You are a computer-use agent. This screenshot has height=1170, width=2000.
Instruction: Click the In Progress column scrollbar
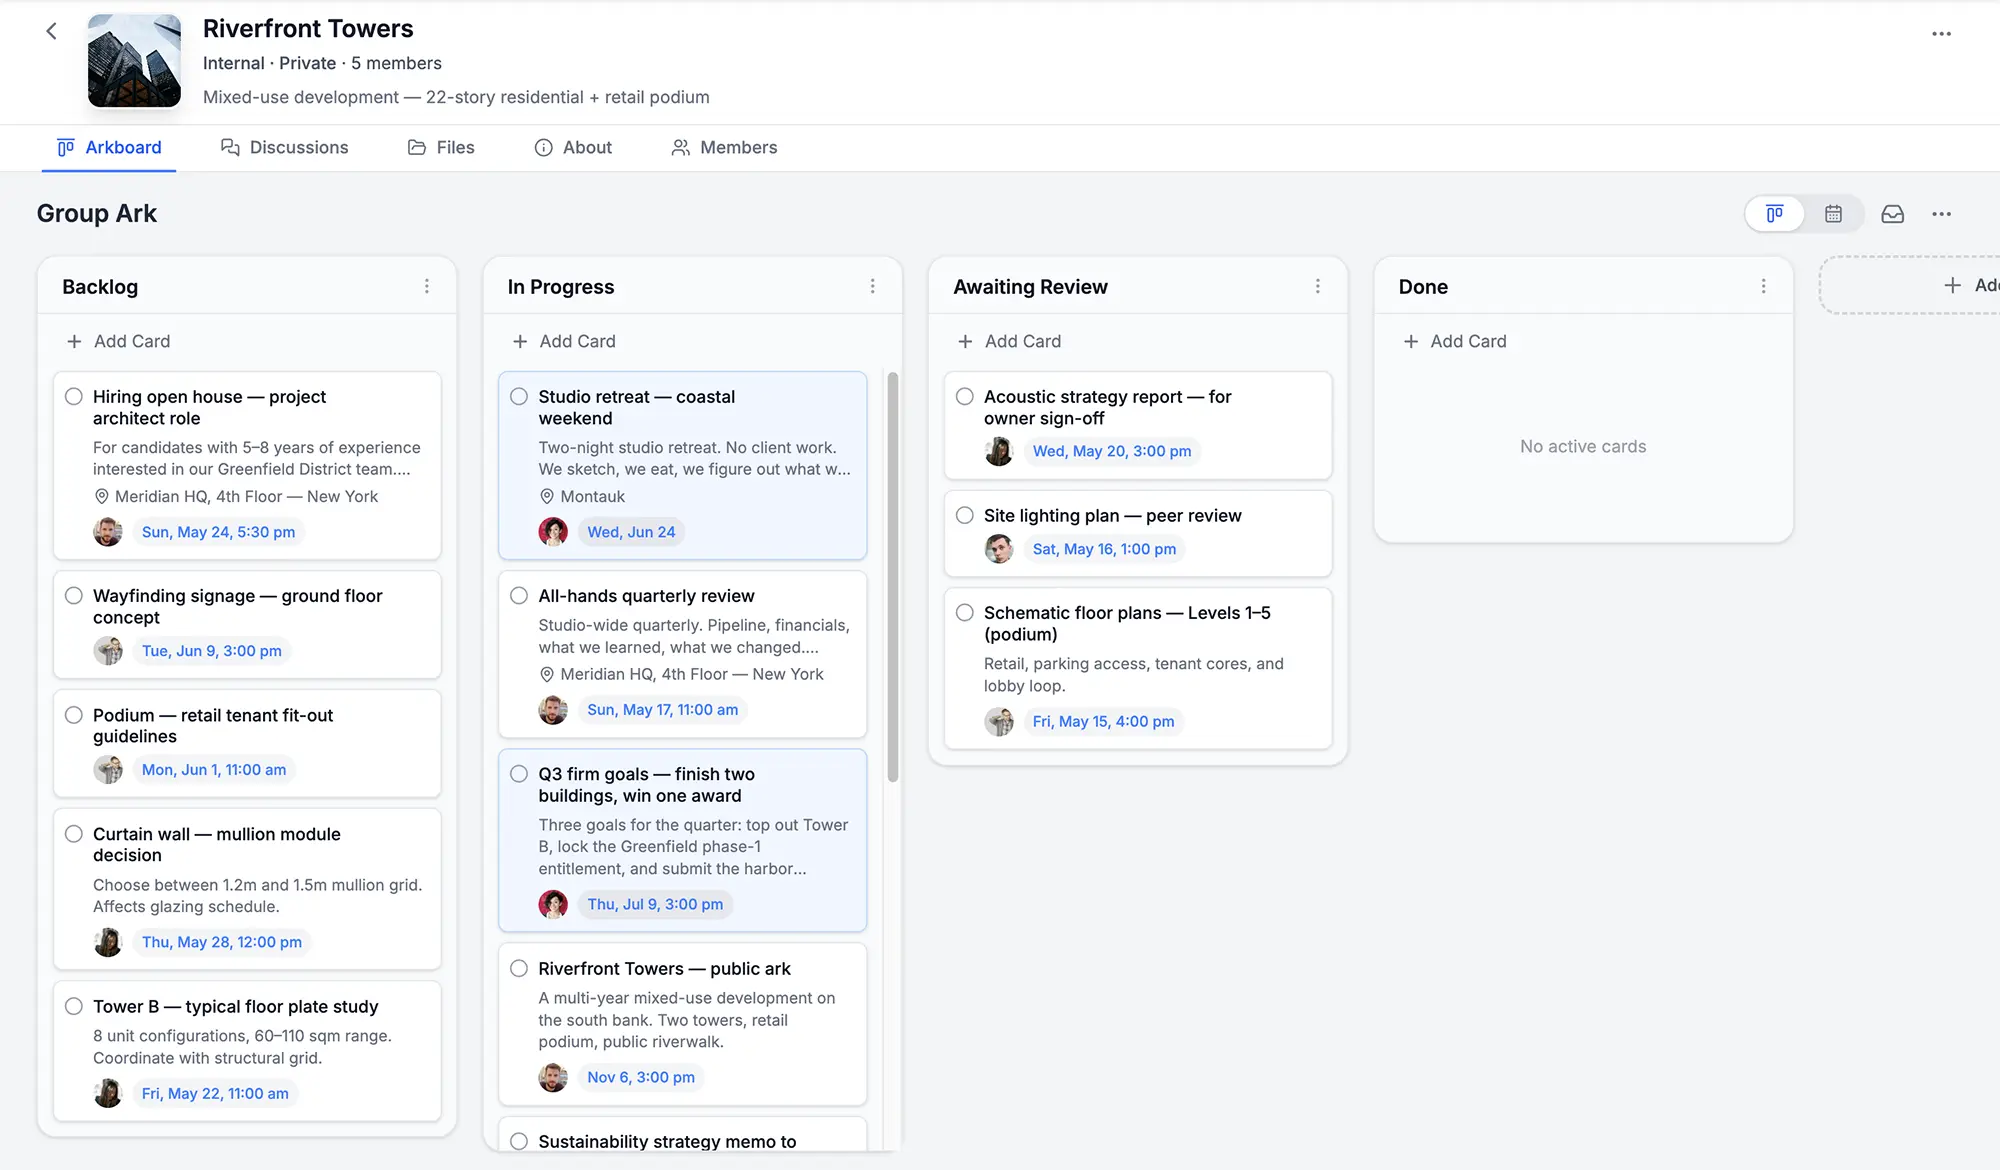pyautogui.click(x=893, y=577)
